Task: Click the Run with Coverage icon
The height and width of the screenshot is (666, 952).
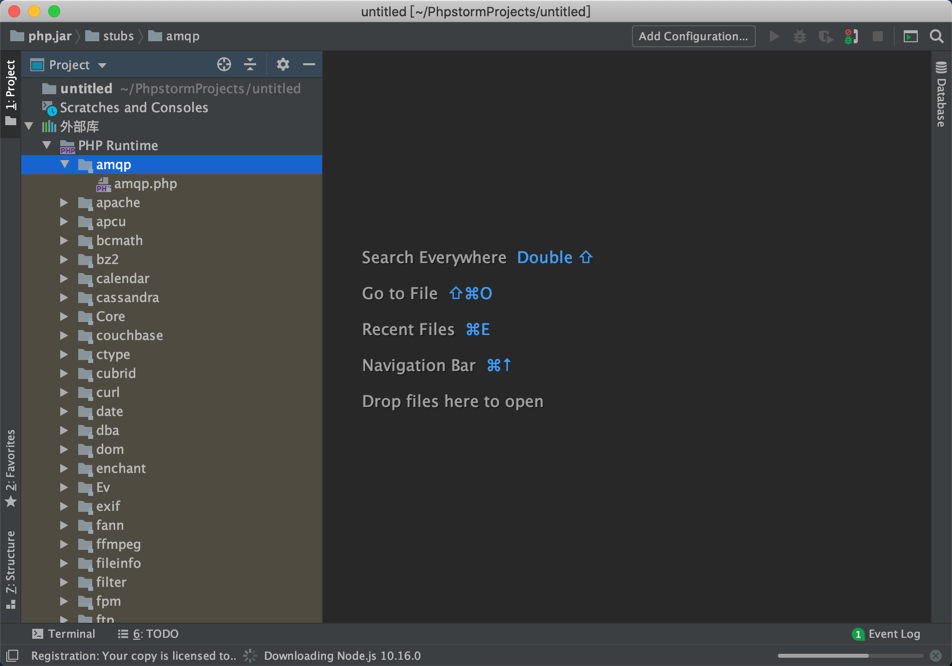Action: coord(824,36)
